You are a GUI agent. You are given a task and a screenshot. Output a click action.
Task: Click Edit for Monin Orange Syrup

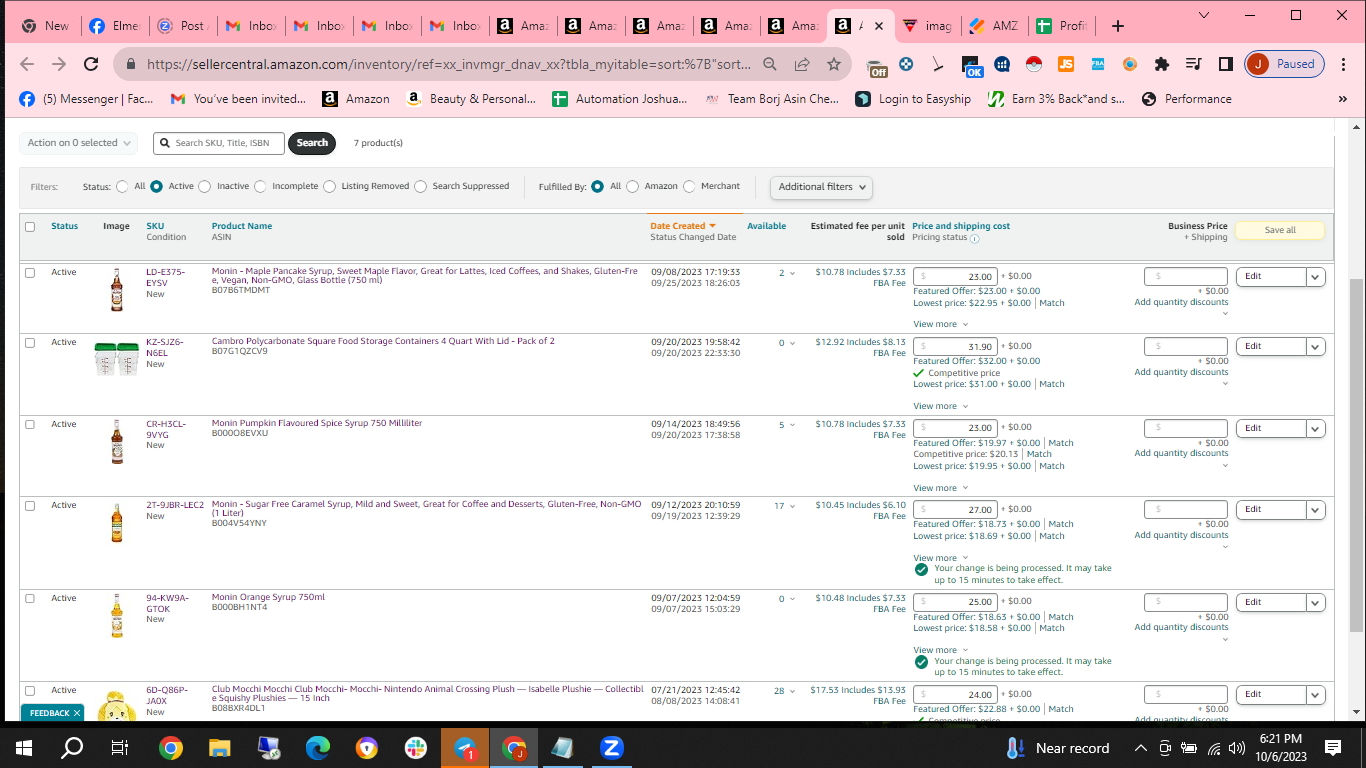tap(1271, 602)
